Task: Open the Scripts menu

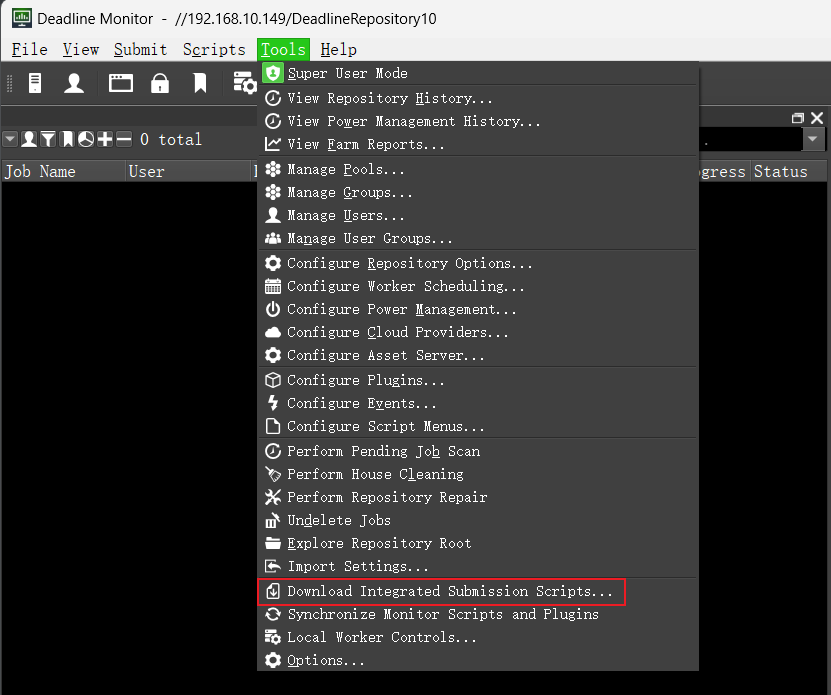Action: (214, 50)
